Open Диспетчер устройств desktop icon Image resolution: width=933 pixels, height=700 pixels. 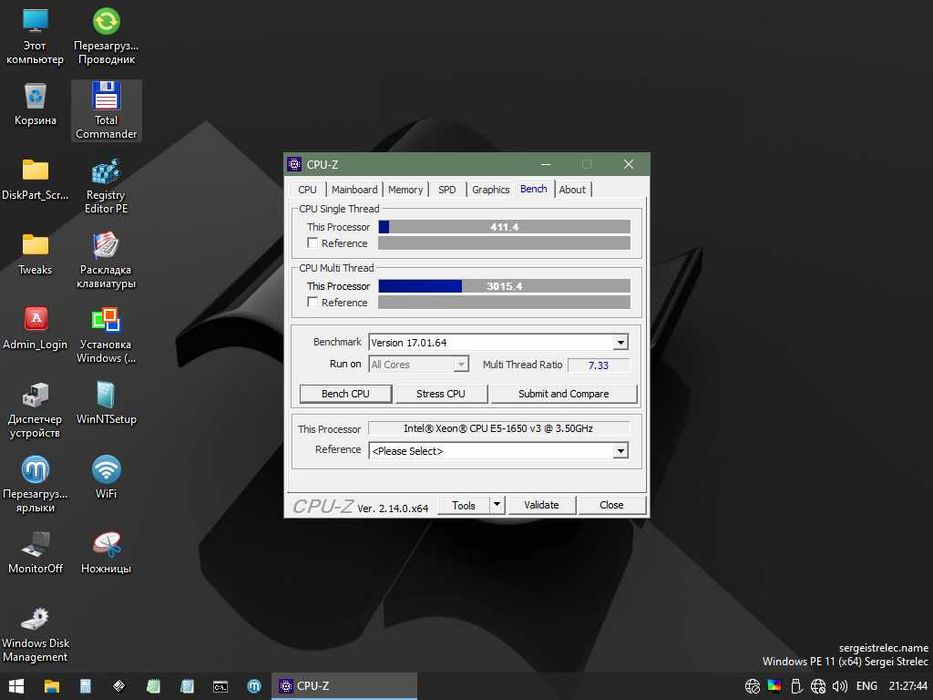[x=35, y=410]
